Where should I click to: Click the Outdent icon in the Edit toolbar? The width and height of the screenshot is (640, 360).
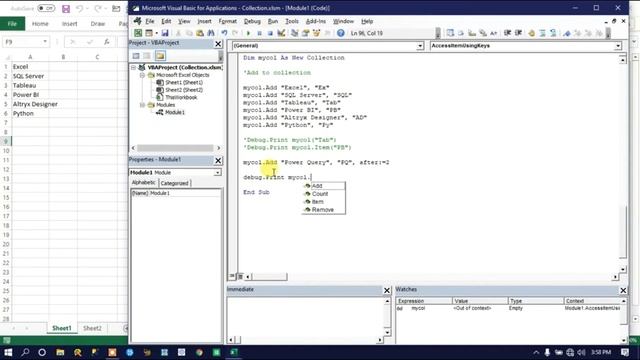518,33
